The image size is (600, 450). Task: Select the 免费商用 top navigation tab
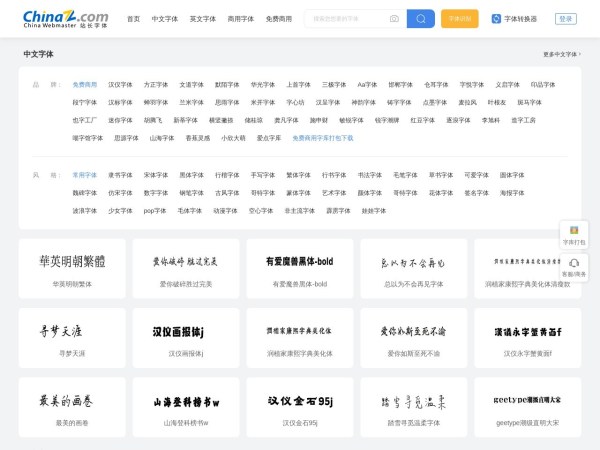click(x=279, y=18)
